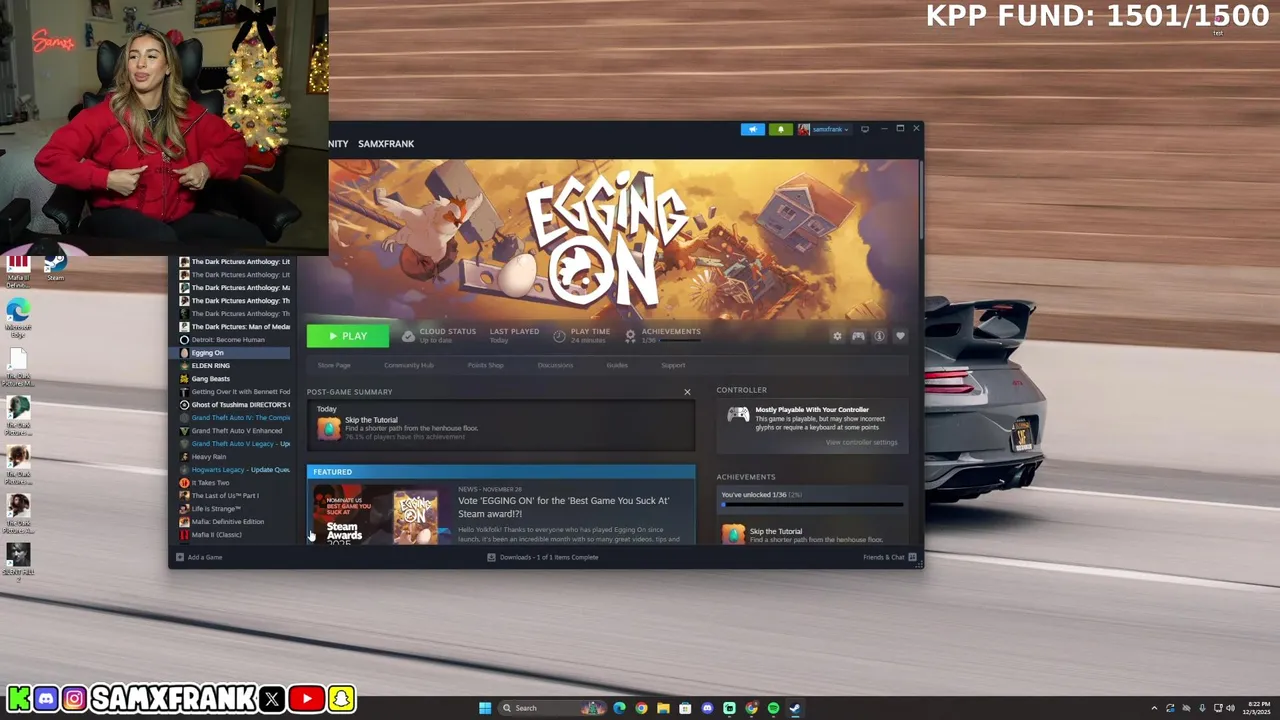1280x720 pixels.
Task: Click the Steam page vertical scrollbar
Action: (x=919, y=200)
